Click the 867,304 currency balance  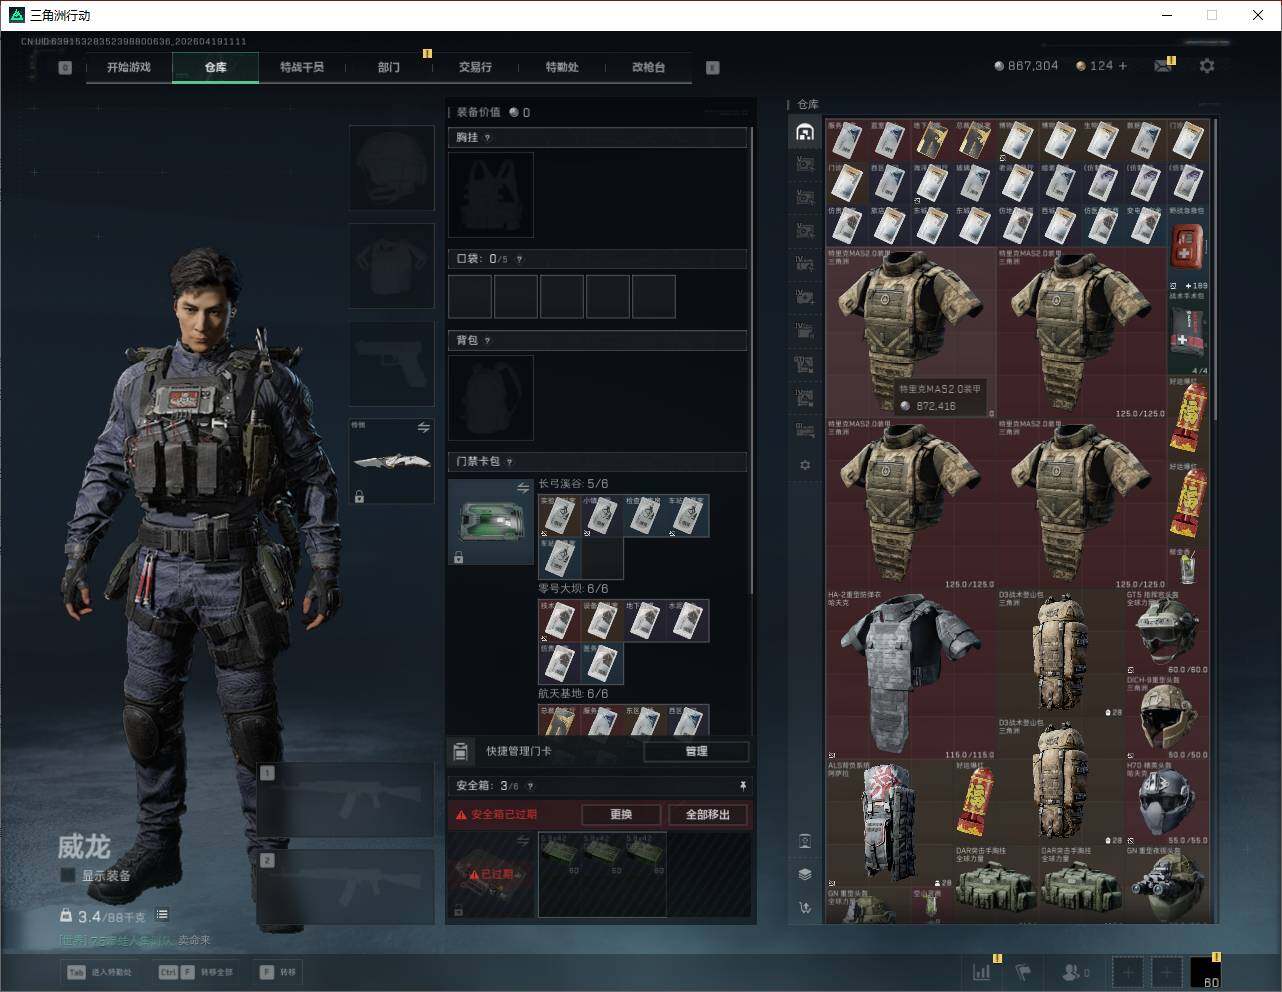[x=1026, y=66]
